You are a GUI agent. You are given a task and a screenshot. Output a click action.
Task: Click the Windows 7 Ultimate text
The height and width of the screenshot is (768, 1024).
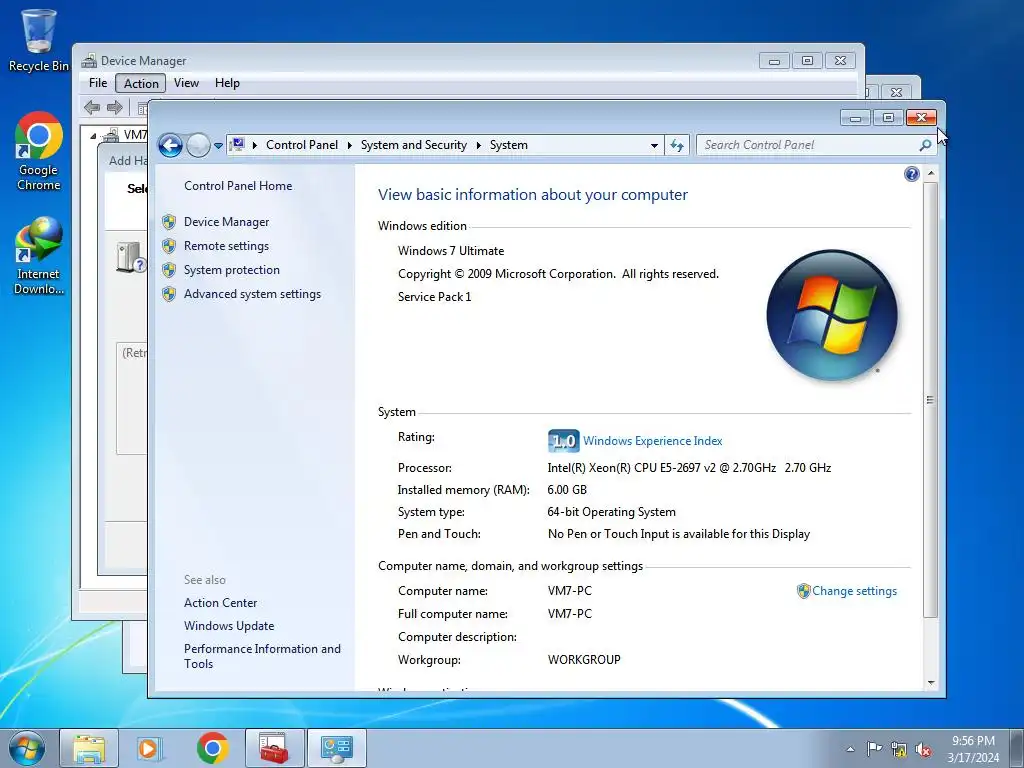tap(451, 251)
